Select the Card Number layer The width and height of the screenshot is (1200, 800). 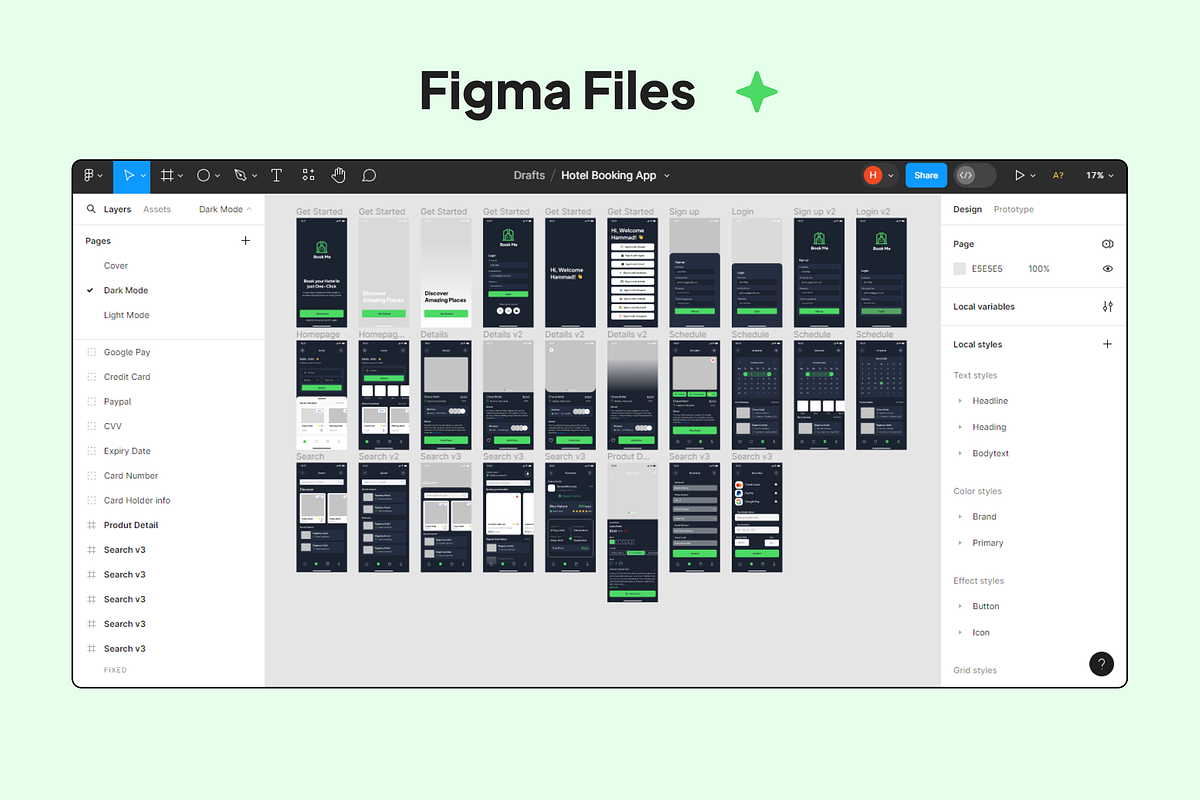[x=131, y=476]
